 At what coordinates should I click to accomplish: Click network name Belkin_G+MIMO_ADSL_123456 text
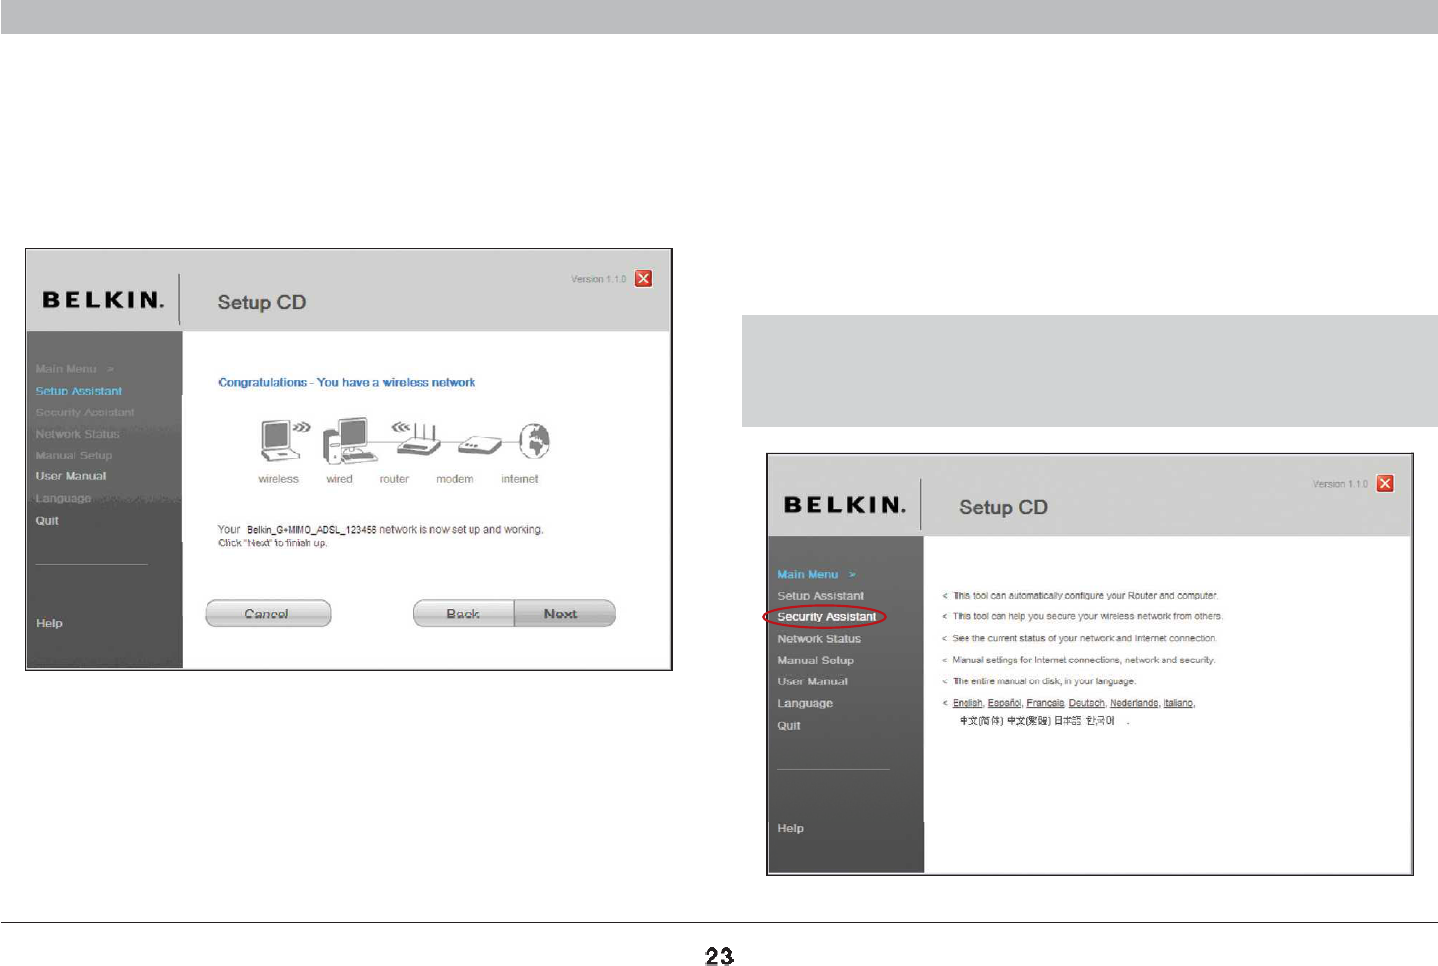[x=311, y=530]
